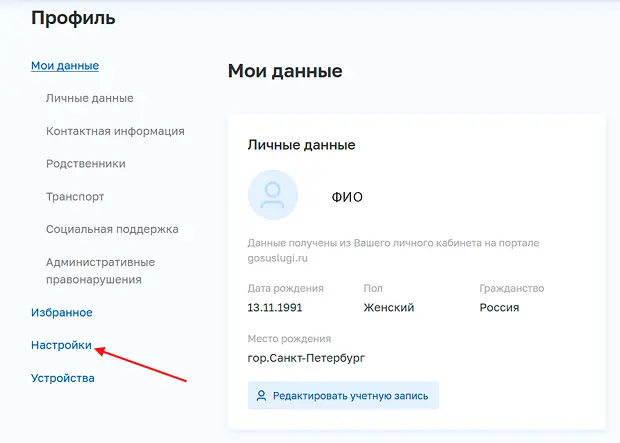Select Личные данные in the sidebar
The width and height of the screenshot is (620, 443).
89,98
